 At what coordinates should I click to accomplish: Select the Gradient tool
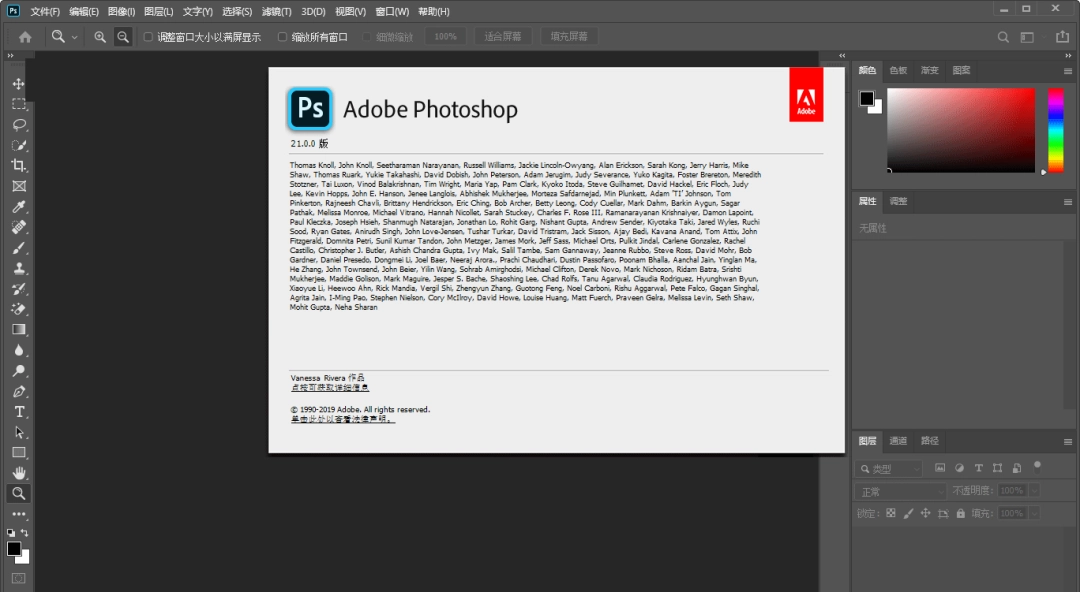(19, 329)
